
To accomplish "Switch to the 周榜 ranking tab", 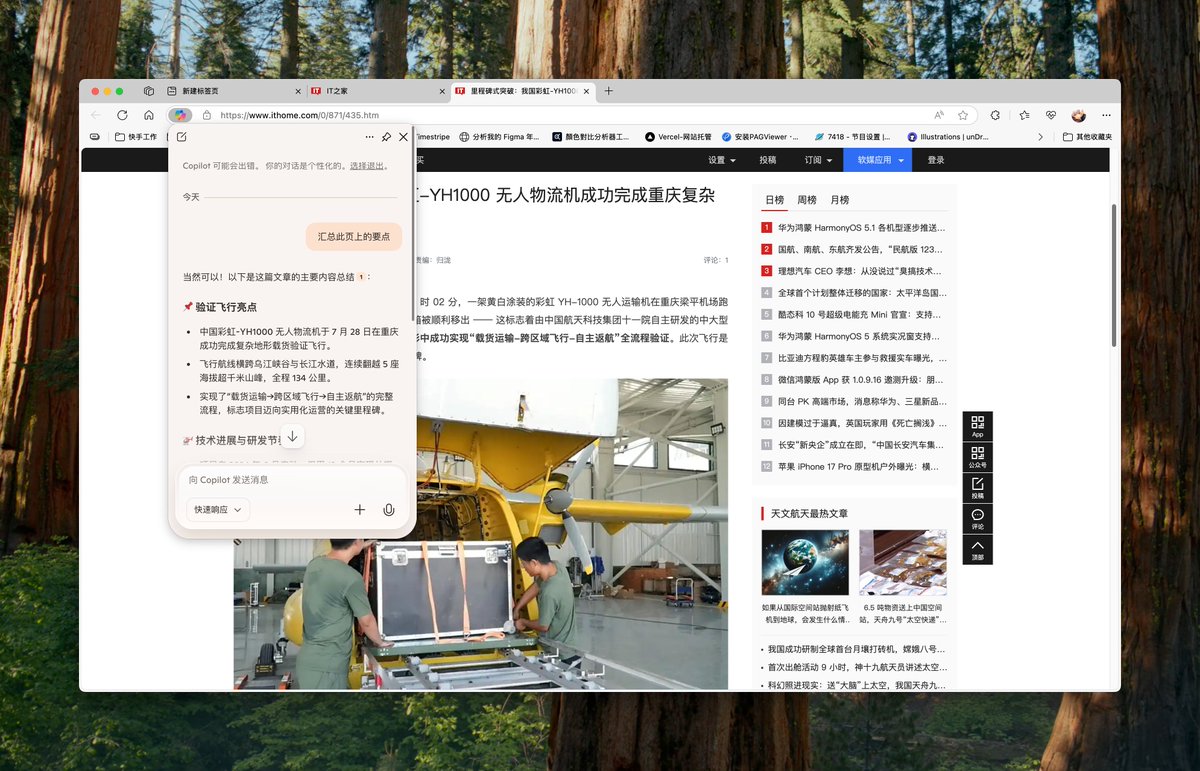I will 807,199.
